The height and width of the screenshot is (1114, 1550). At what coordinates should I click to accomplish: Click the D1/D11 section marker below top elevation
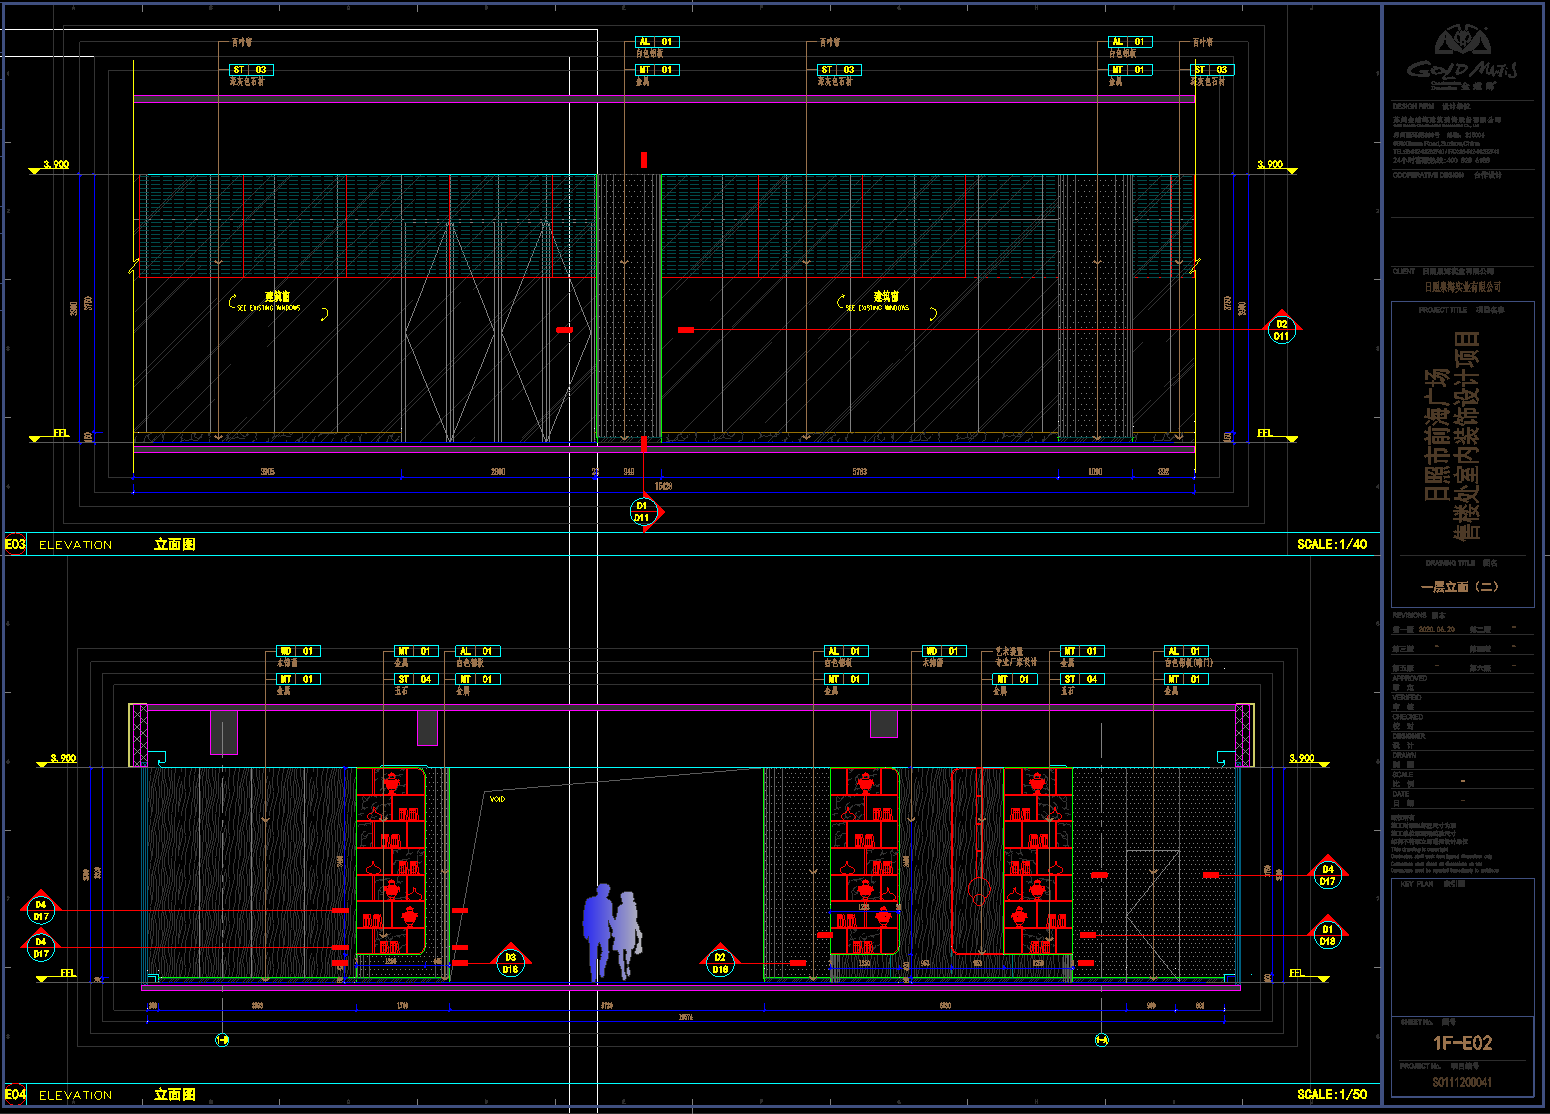[x=642, y=512]
